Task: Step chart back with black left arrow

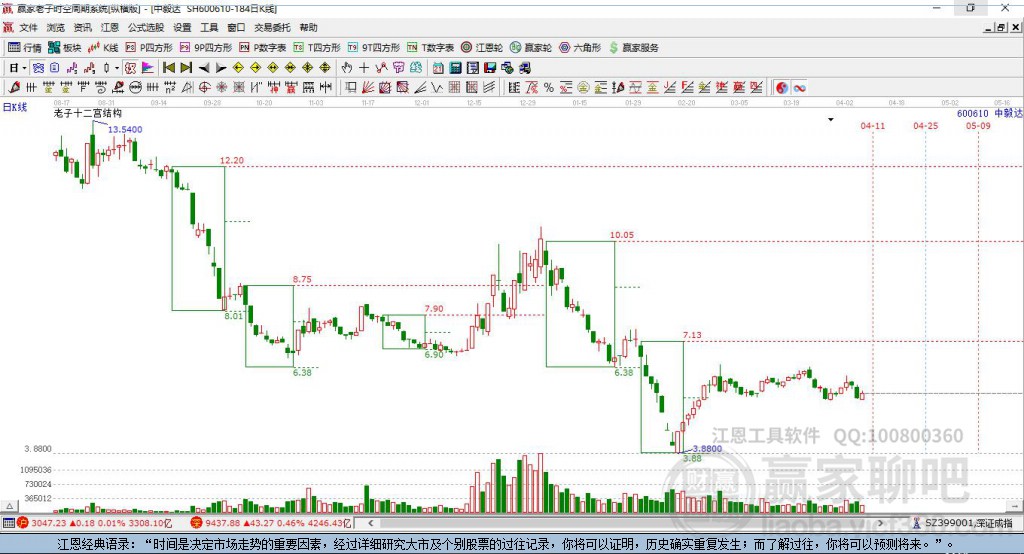Action: 204,68
